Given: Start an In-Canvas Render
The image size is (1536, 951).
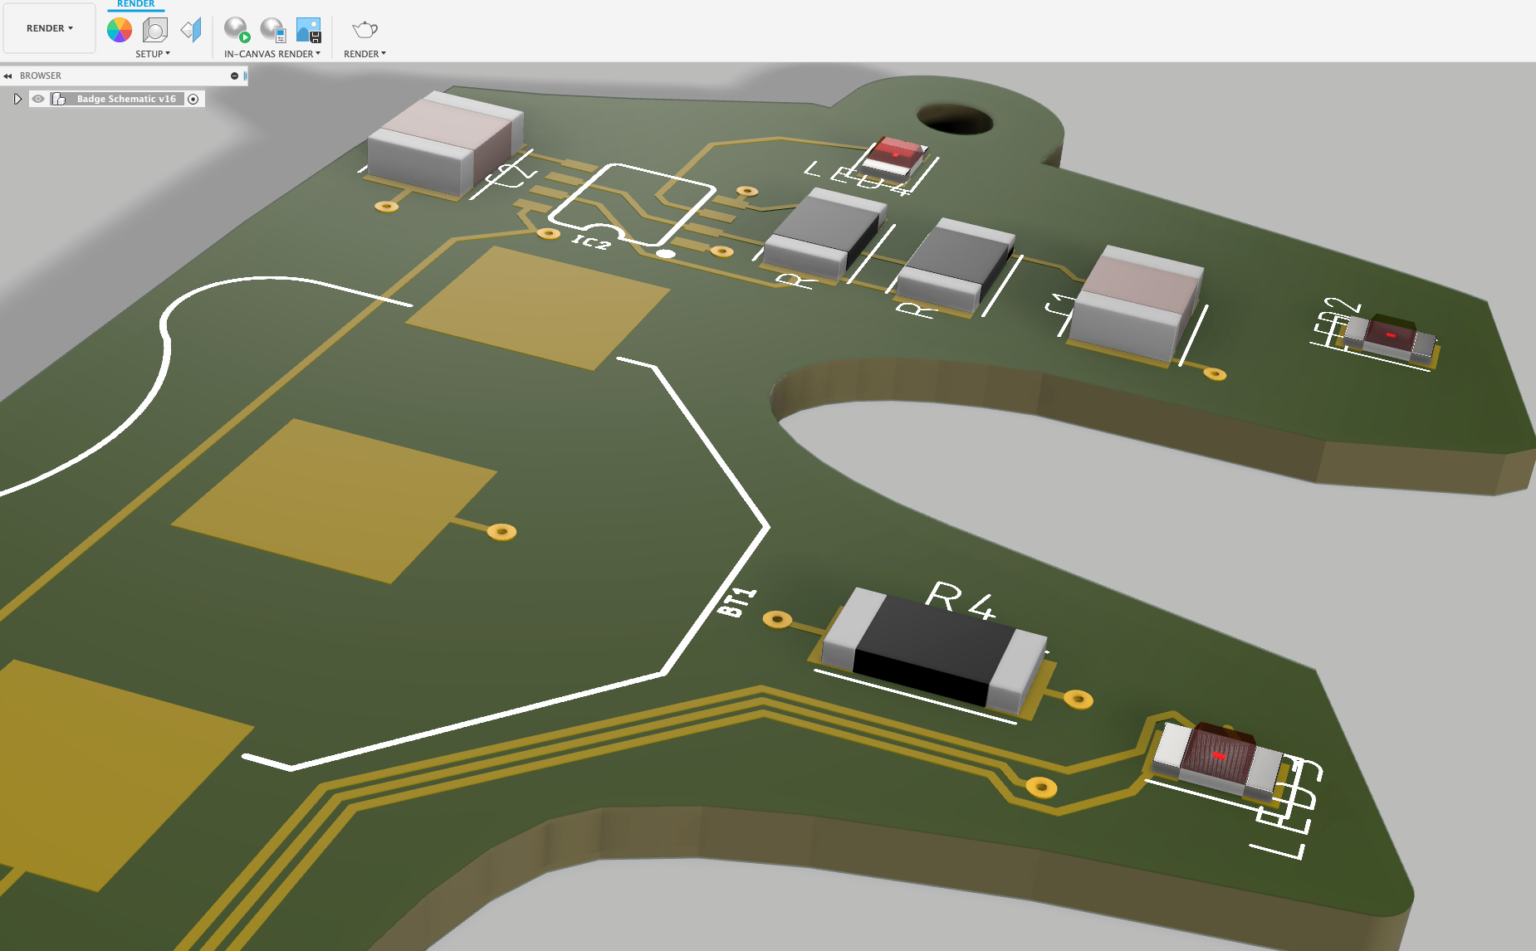Looking at the screenshot, I should coord(236,29).
